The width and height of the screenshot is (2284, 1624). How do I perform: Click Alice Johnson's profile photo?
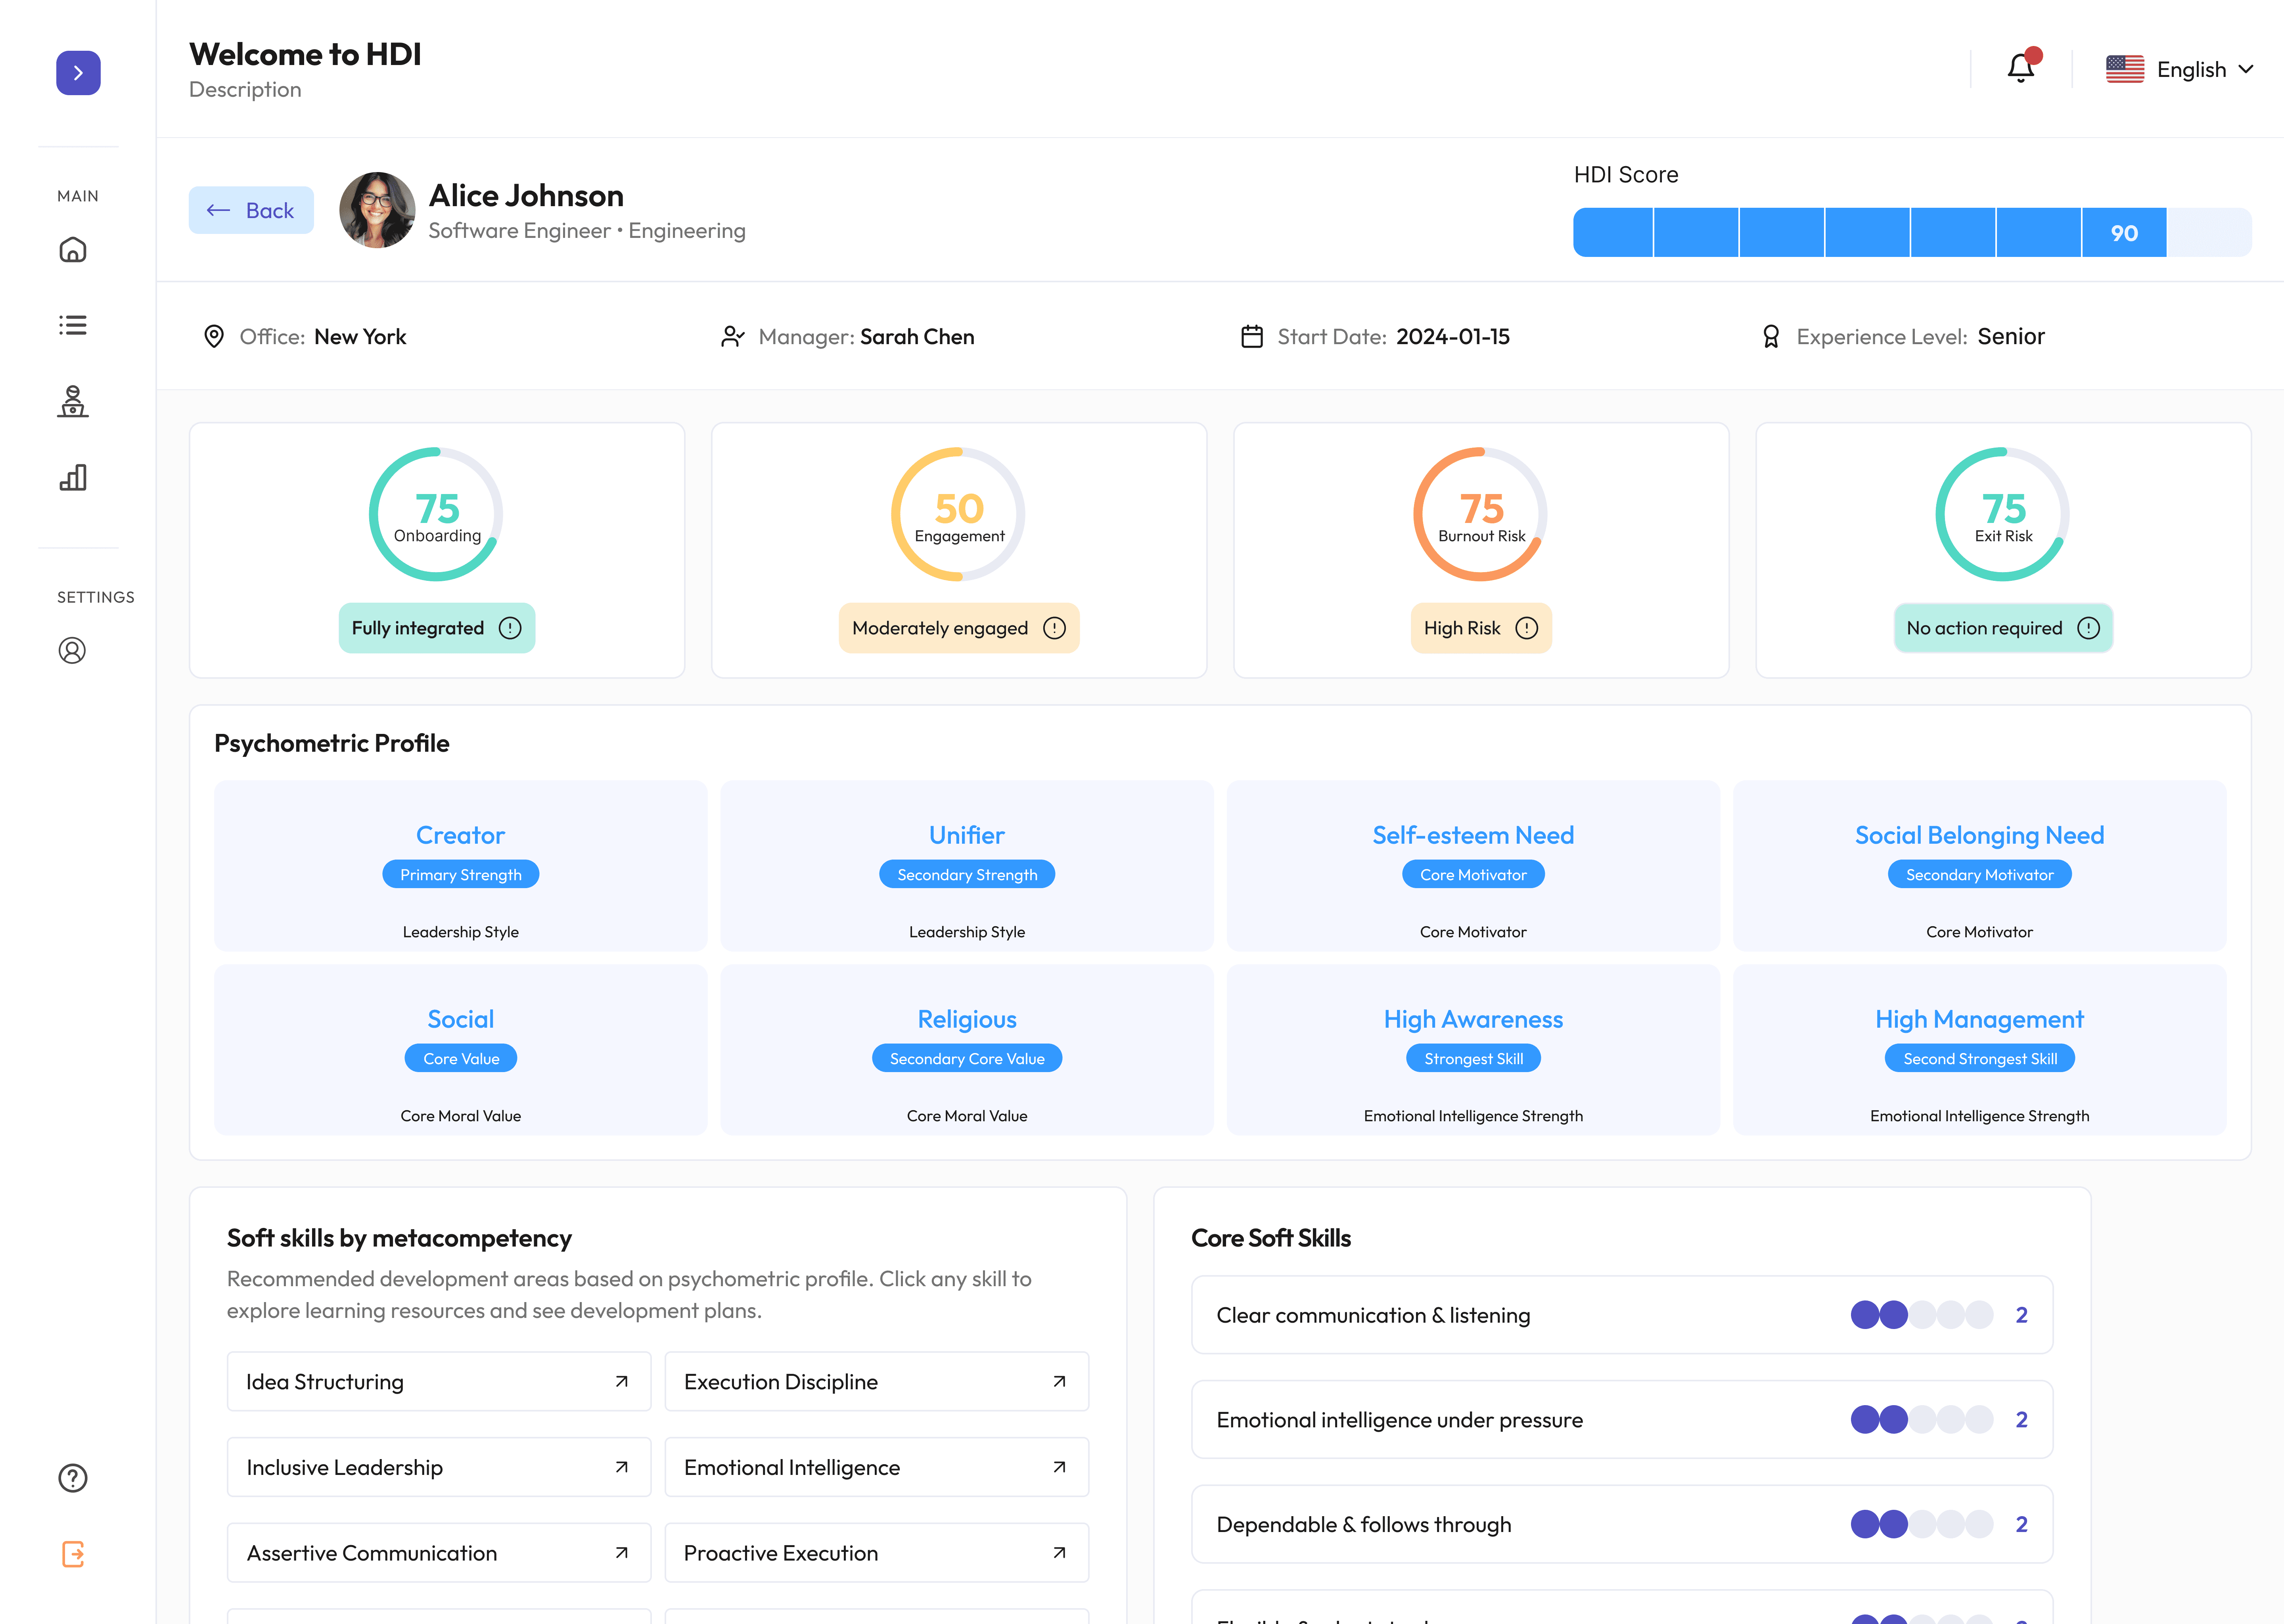[x=377, y=210]
